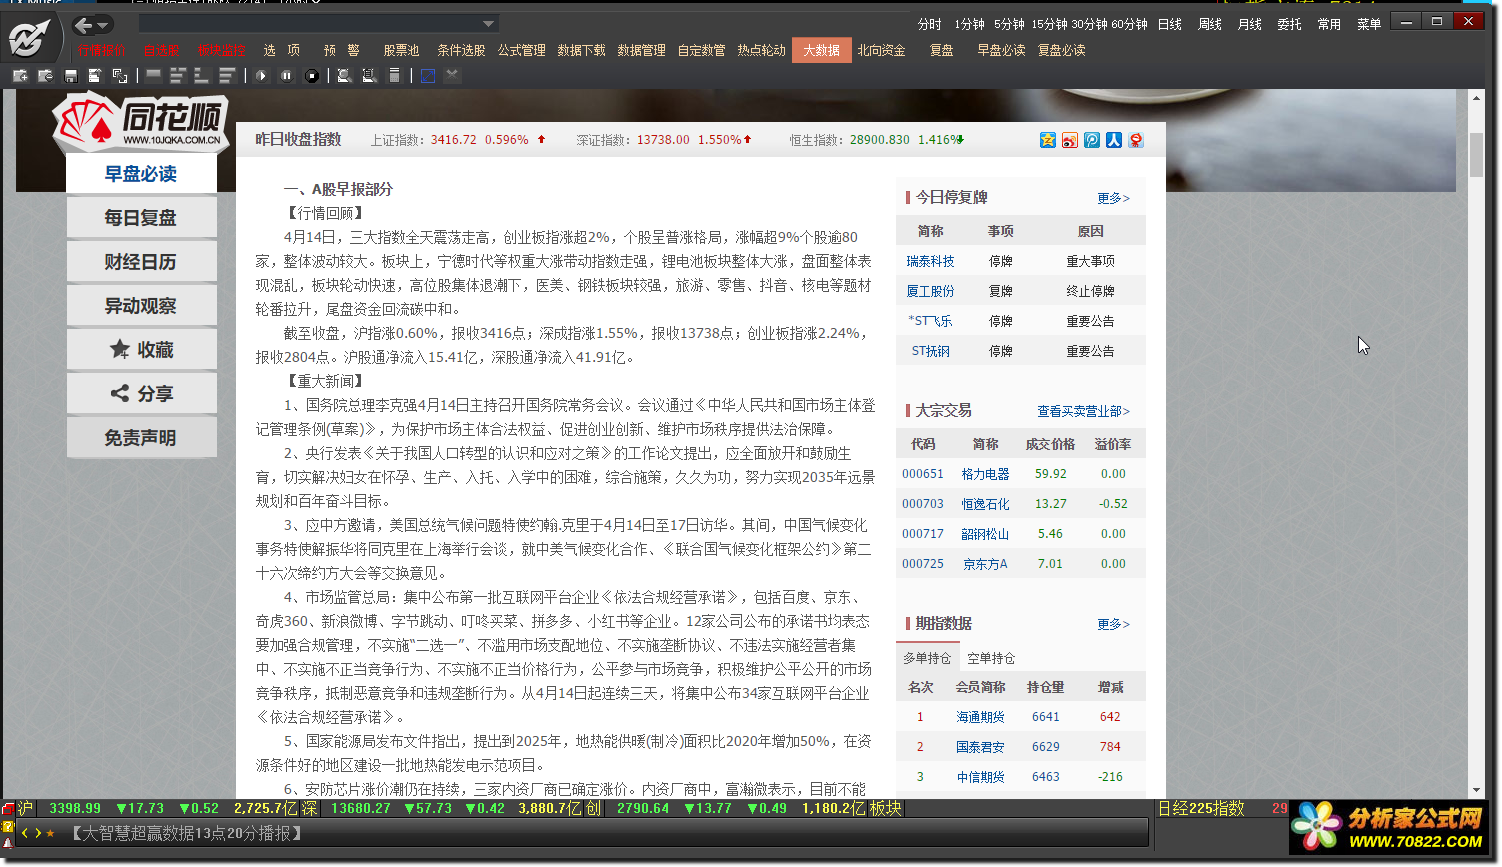This screenshot has width=1502, height=867.
Task: Click the 板块 label in the status bar
Action: 885,808
